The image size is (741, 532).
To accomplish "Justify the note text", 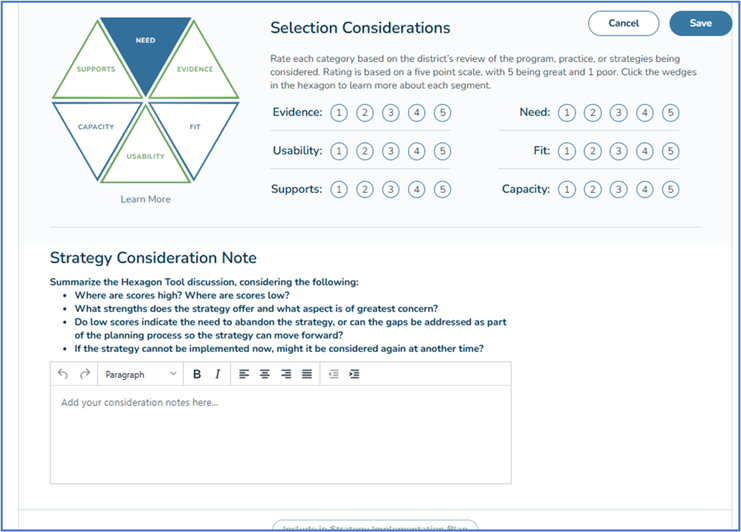I will point(307,374).
